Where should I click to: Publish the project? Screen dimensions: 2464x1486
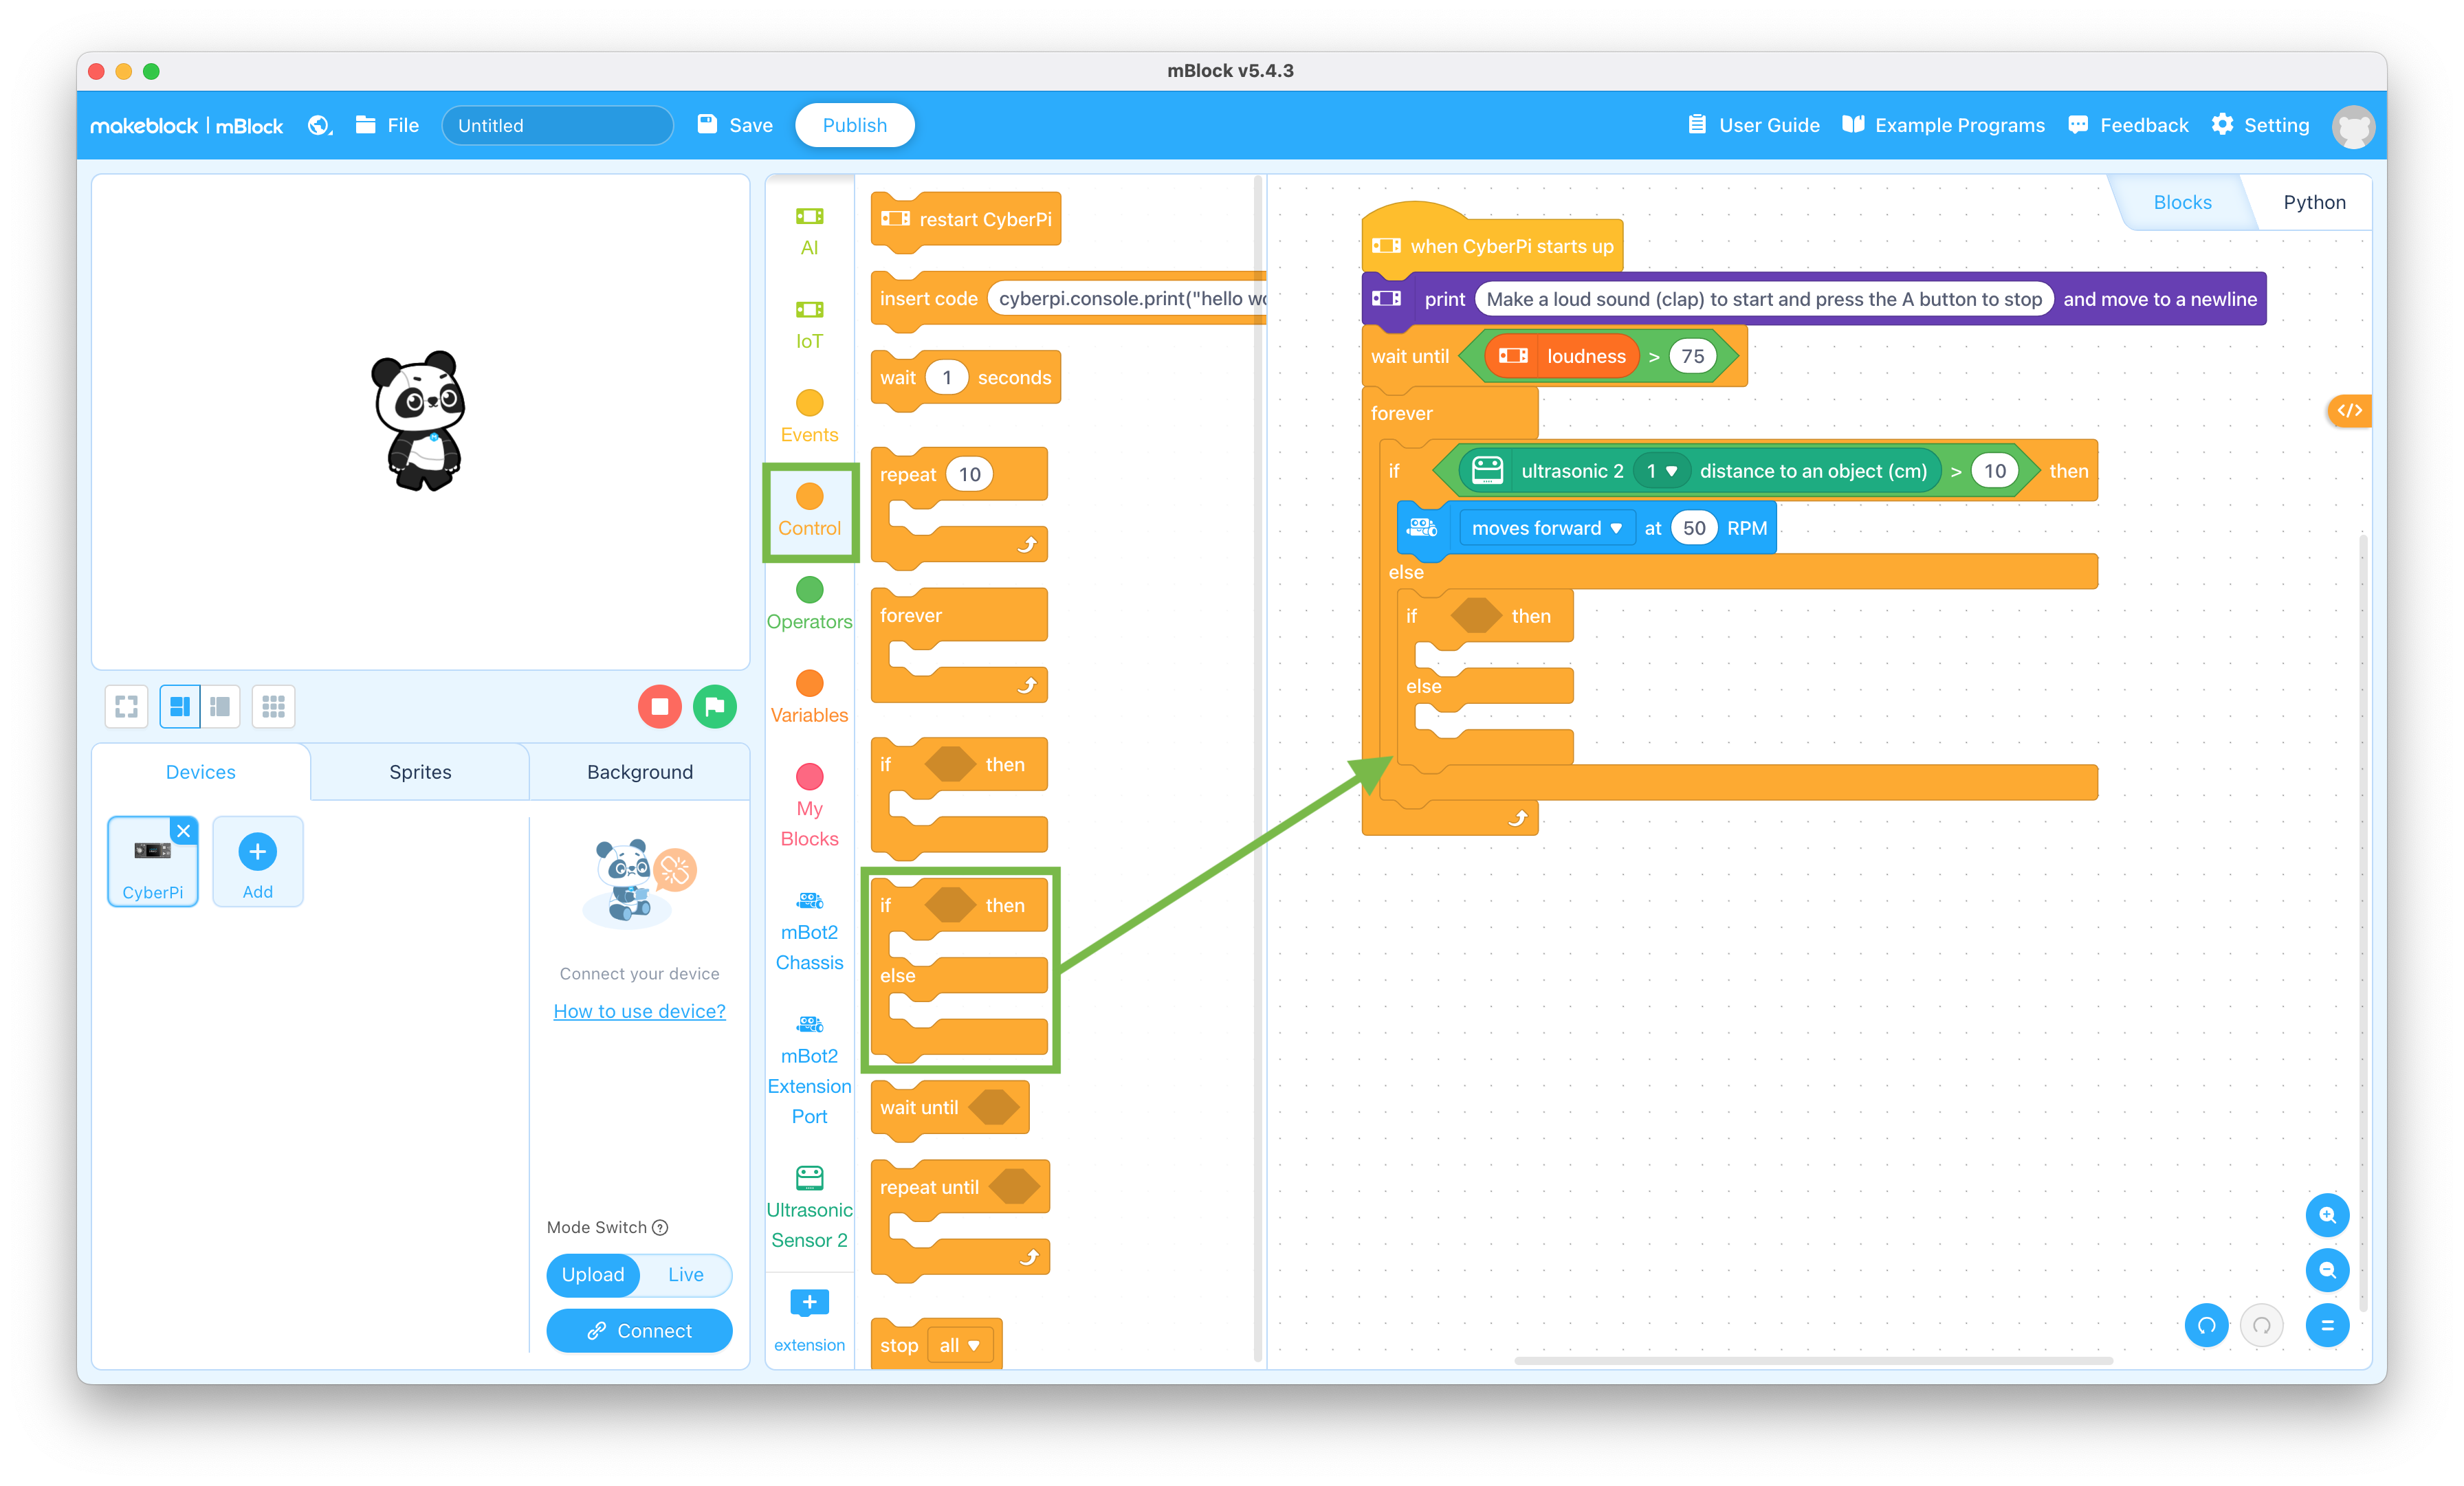pos(854,125)
